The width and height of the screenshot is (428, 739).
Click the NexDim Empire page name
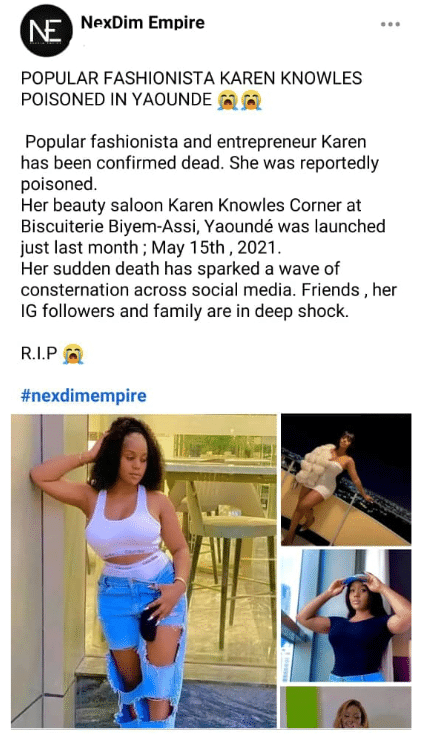(143, 22)
